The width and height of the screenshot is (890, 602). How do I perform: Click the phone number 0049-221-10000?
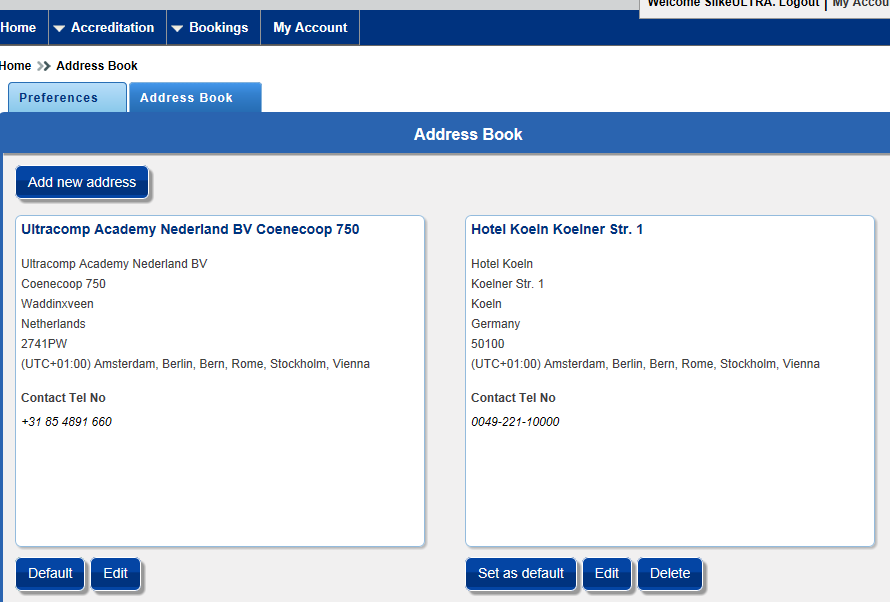(515, 422)
